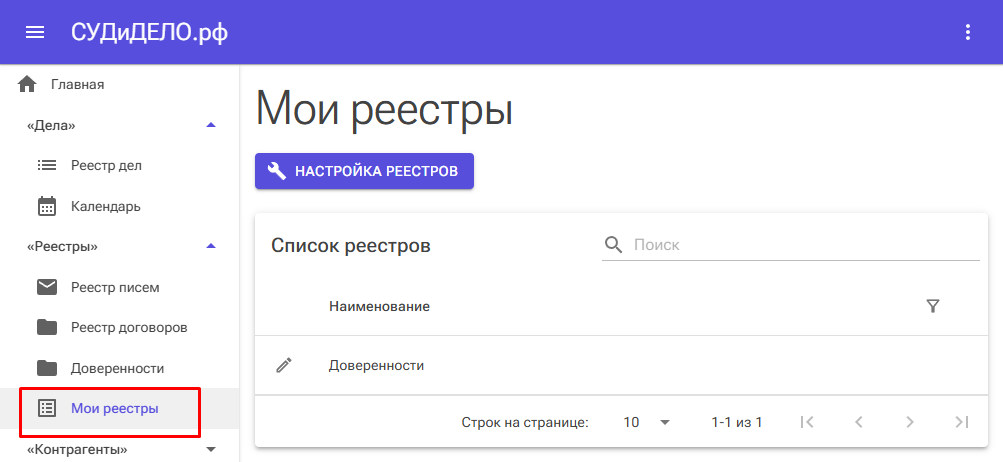
Task: Click the next page arrow
Action: pyautogui.click(x=909, y=422)
